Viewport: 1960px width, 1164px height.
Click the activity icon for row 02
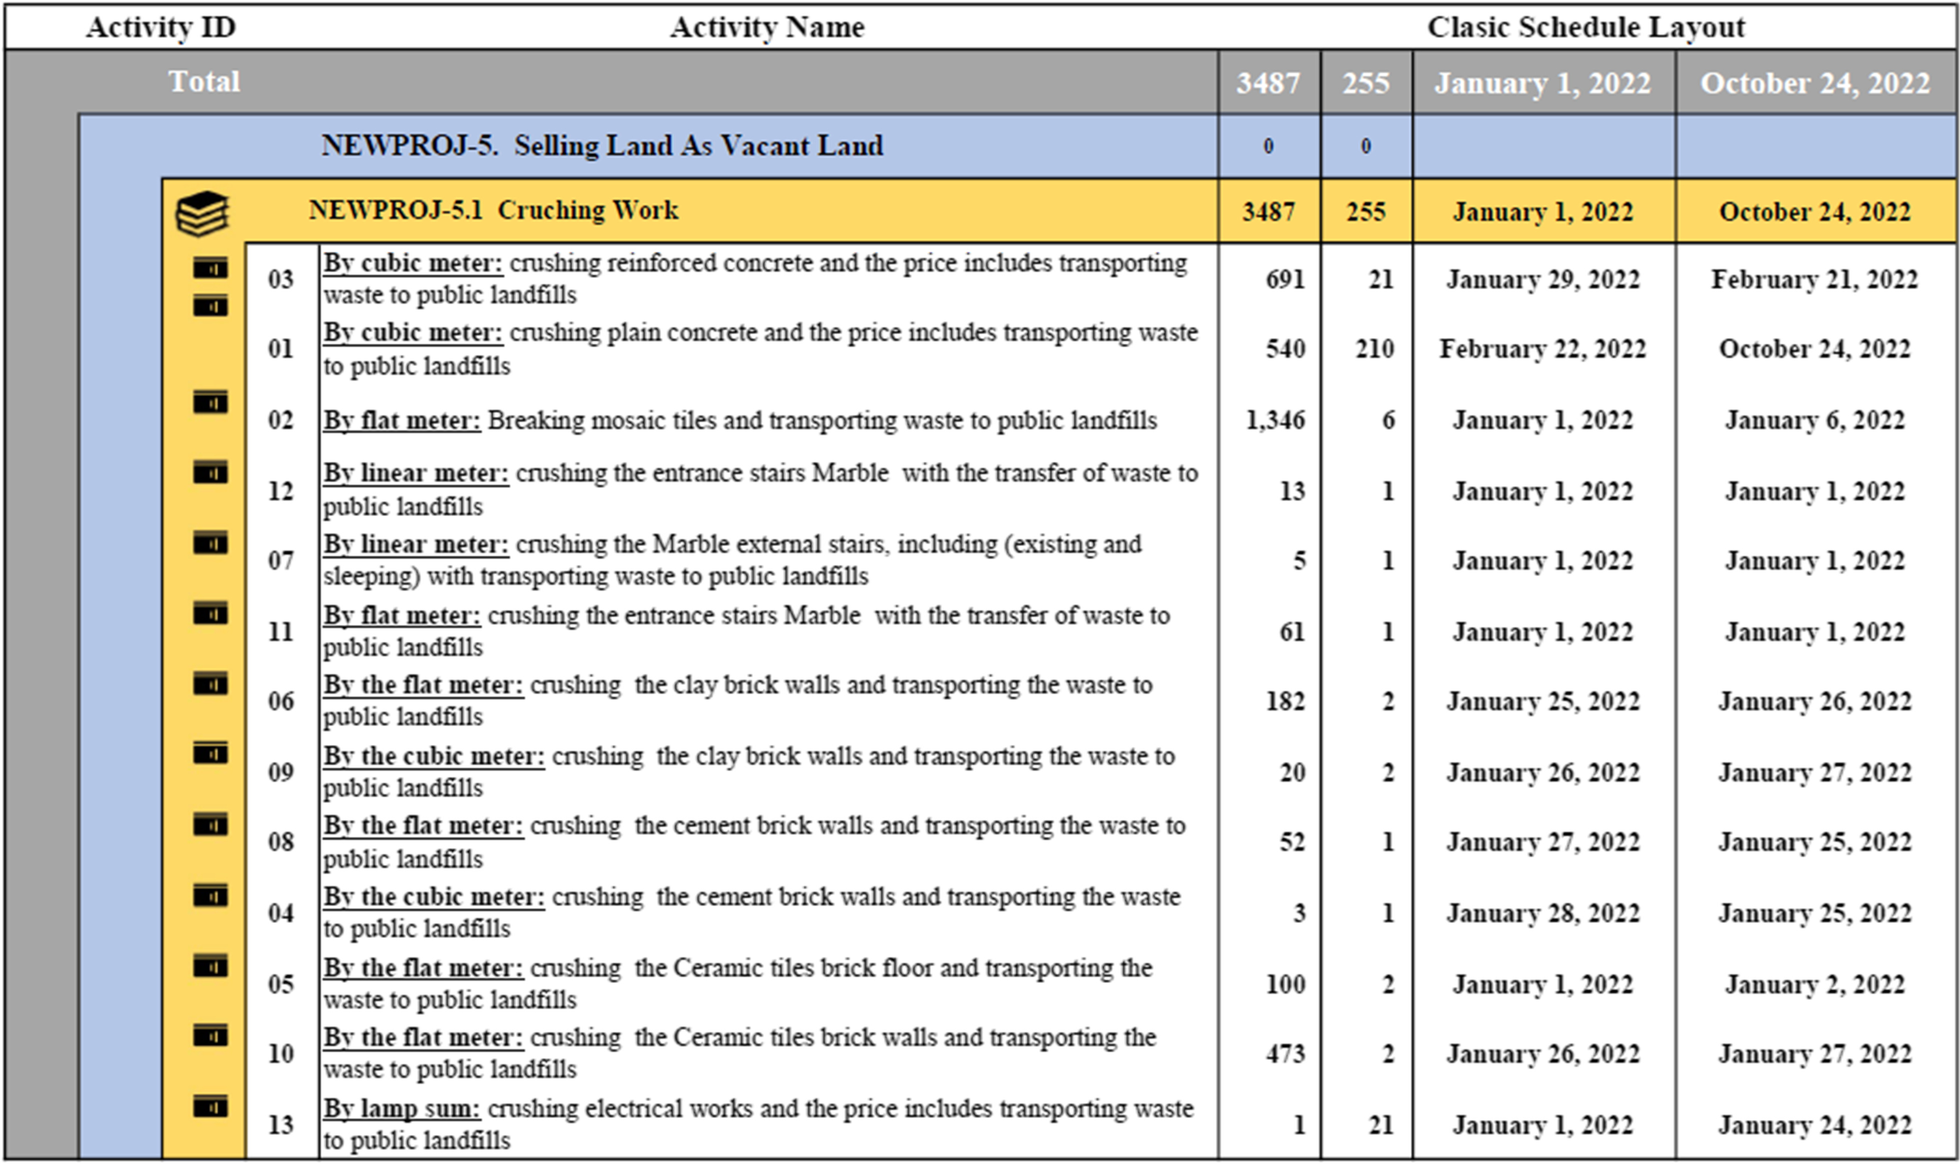pyautogui.click(x=210, y=403)
